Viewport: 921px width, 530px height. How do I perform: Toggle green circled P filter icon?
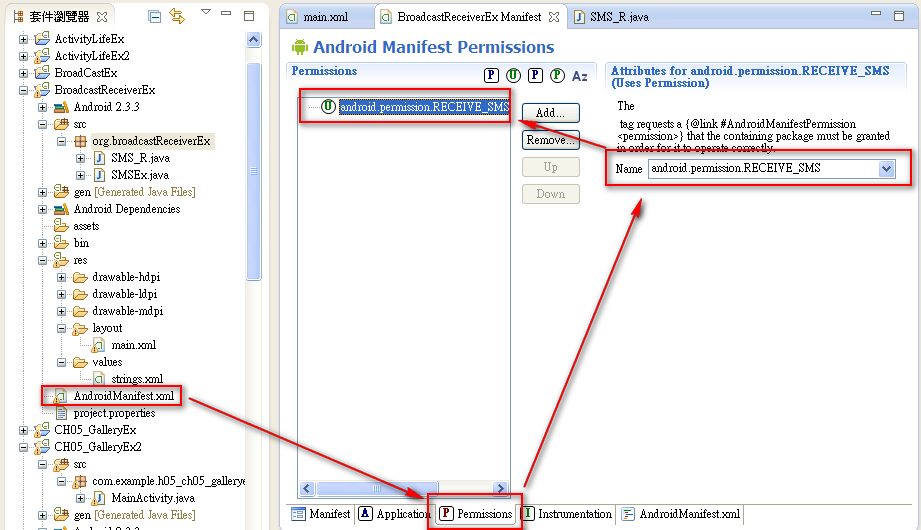[557, 75]
